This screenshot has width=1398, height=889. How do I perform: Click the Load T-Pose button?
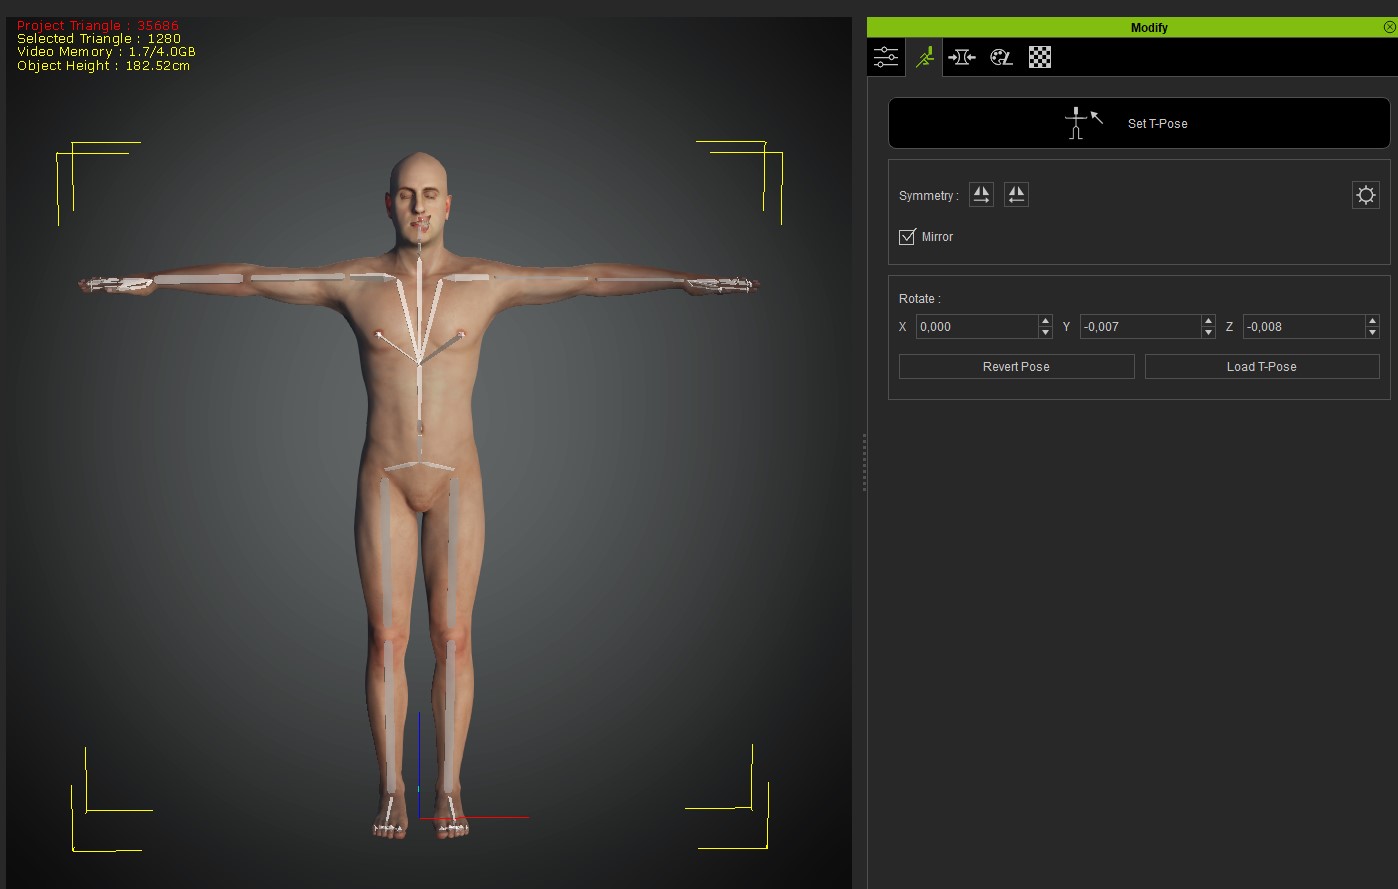[x=1261, y=367]
